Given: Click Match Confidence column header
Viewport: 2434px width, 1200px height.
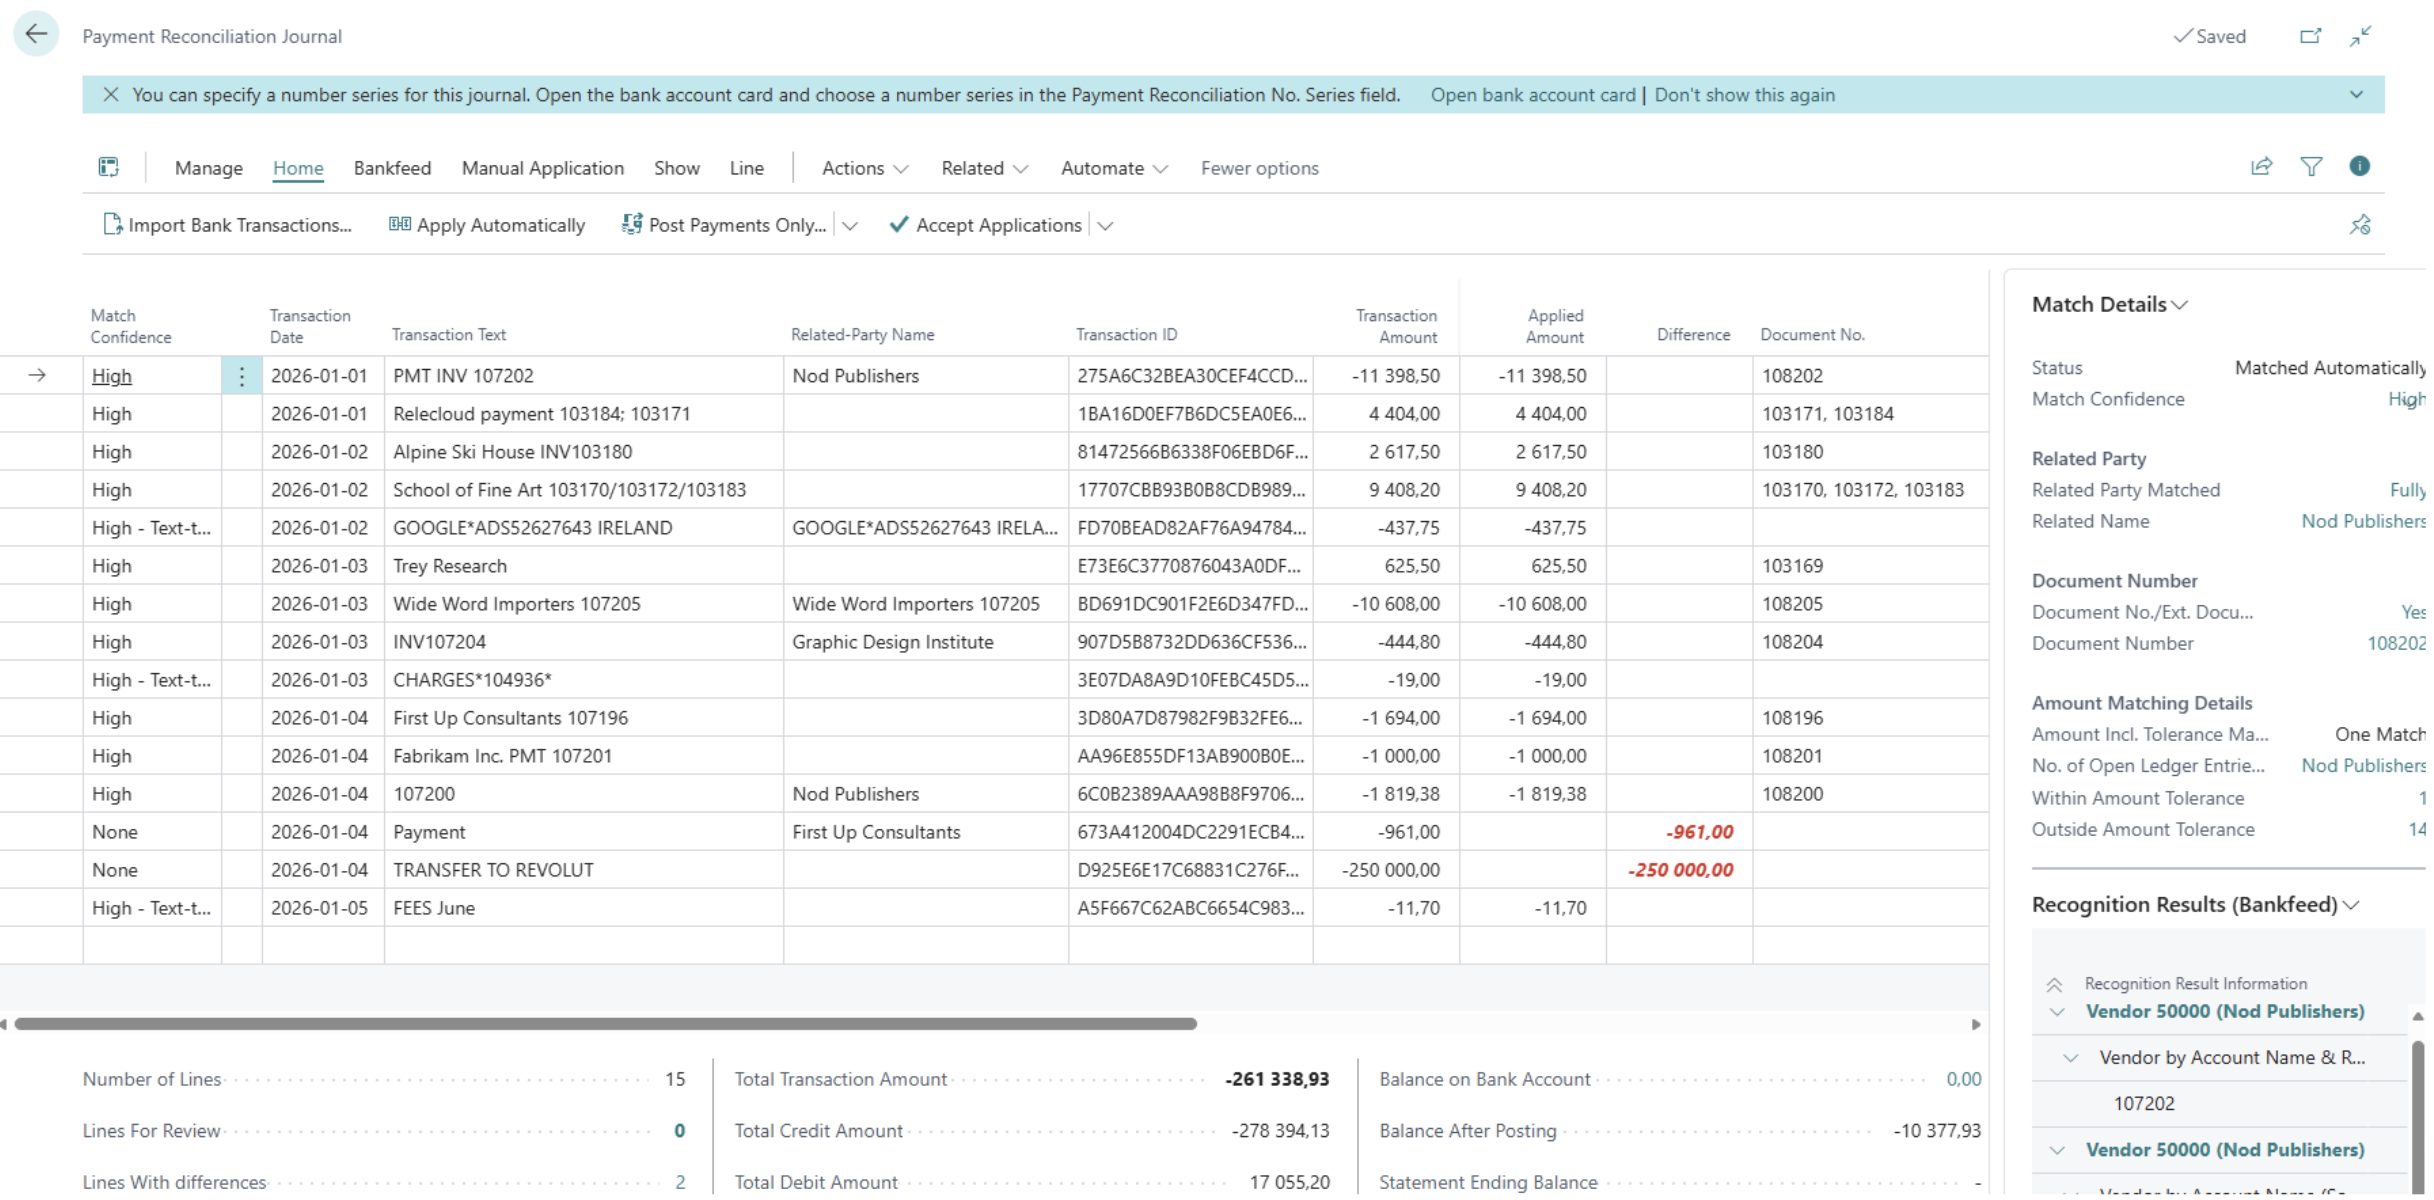Looking at the screenshot, I should (131, 326).
